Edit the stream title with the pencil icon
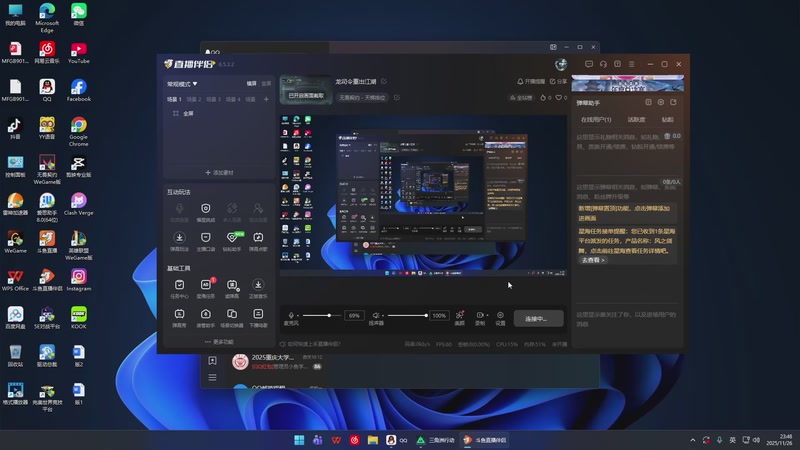The image size is (800, 450). pyautogui.click(x=384, y=81)
